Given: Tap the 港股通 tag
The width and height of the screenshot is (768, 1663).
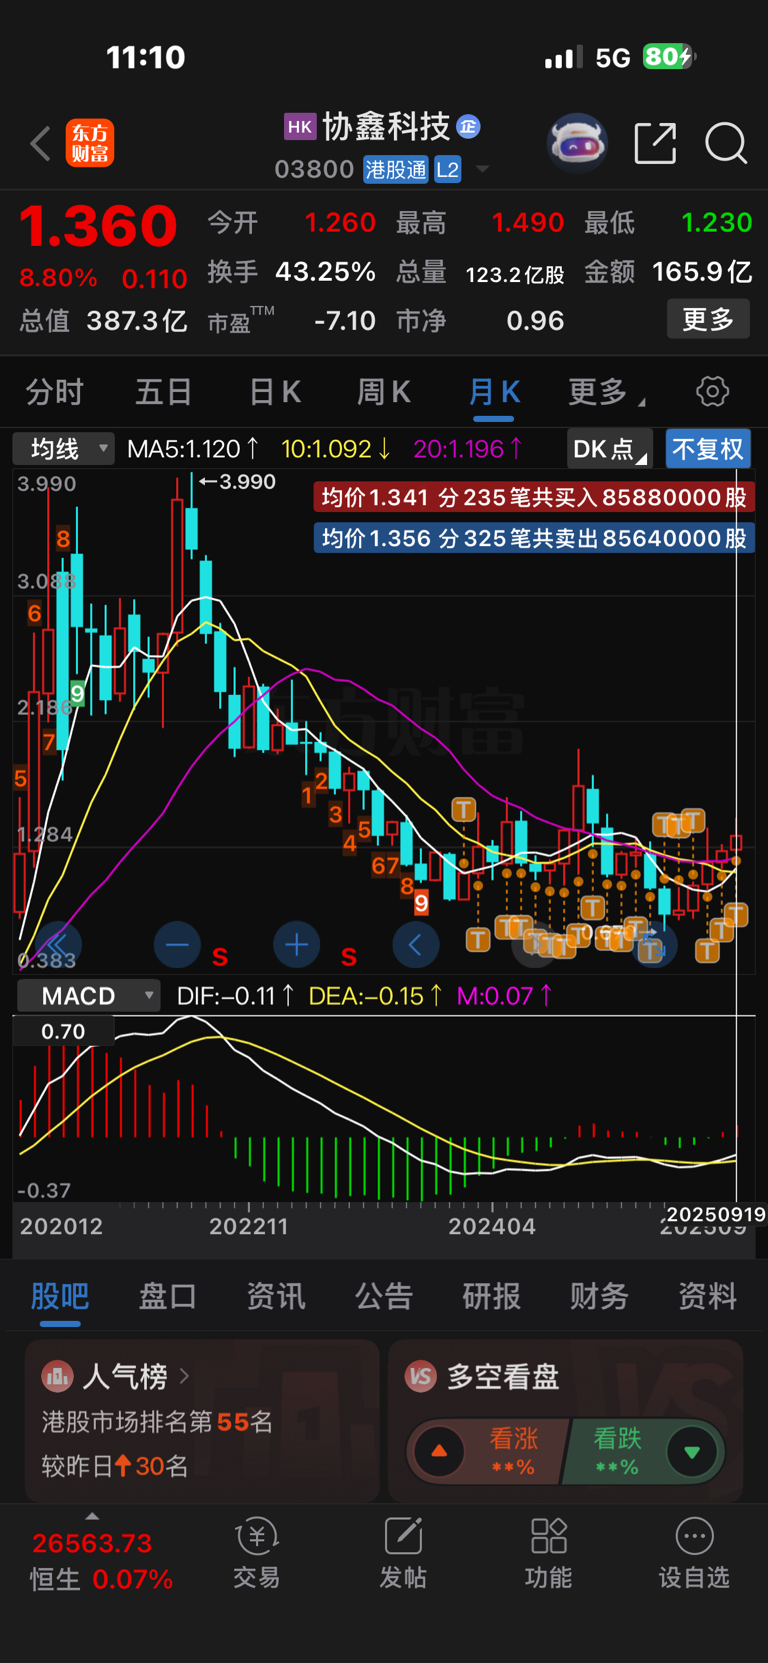Looking at the screenshot, I should [396, 170].
